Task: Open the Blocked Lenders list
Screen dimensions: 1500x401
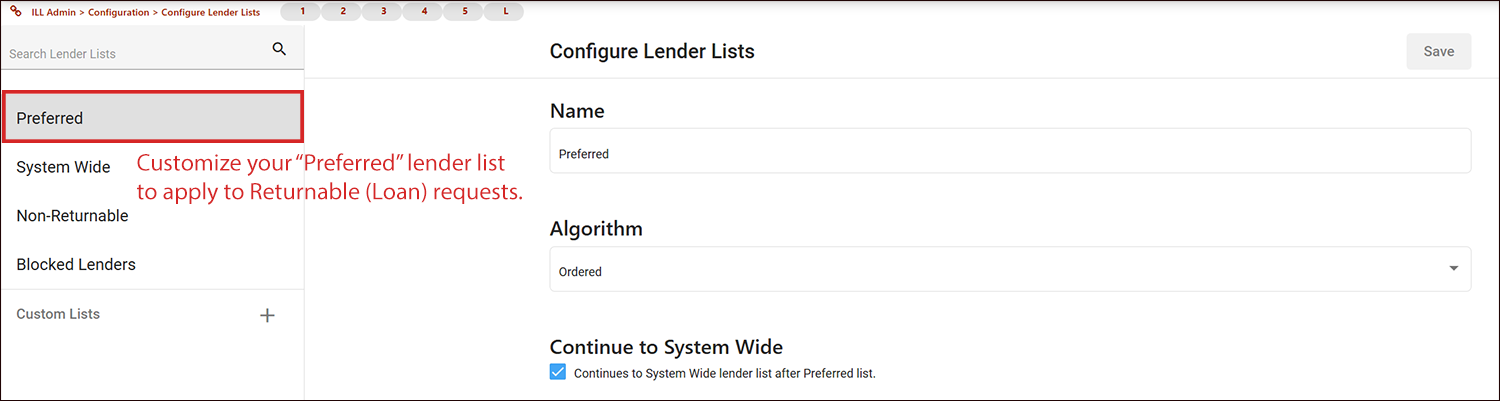Action: 76,264
